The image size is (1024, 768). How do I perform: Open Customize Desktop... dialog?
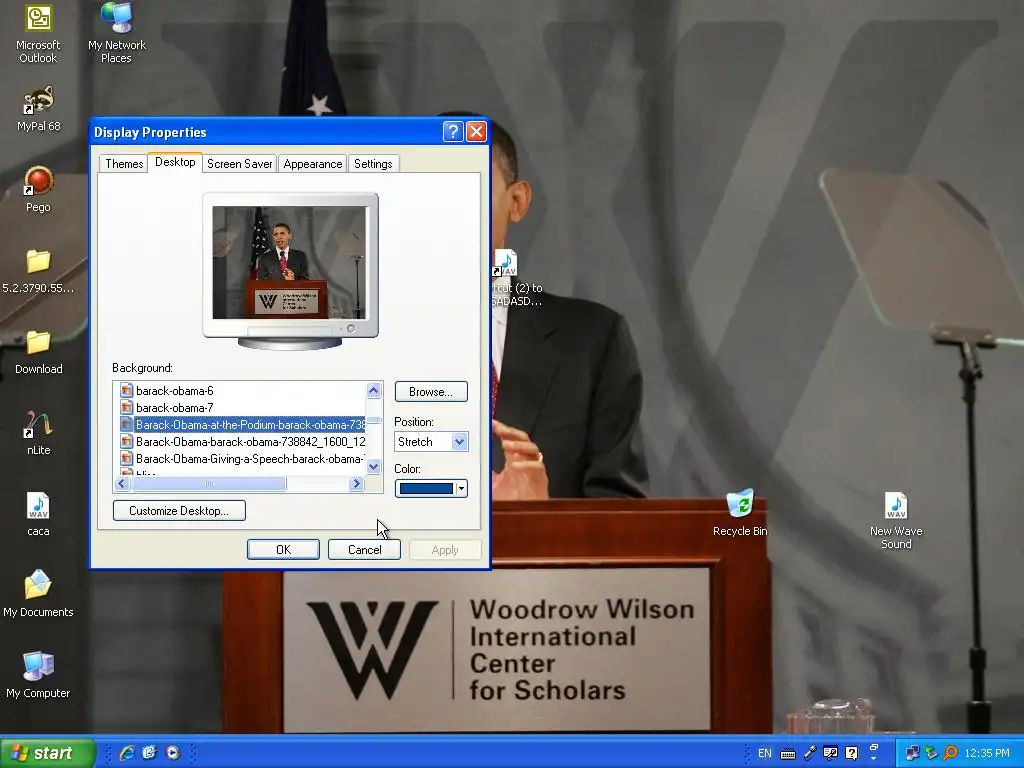(179, 511)
